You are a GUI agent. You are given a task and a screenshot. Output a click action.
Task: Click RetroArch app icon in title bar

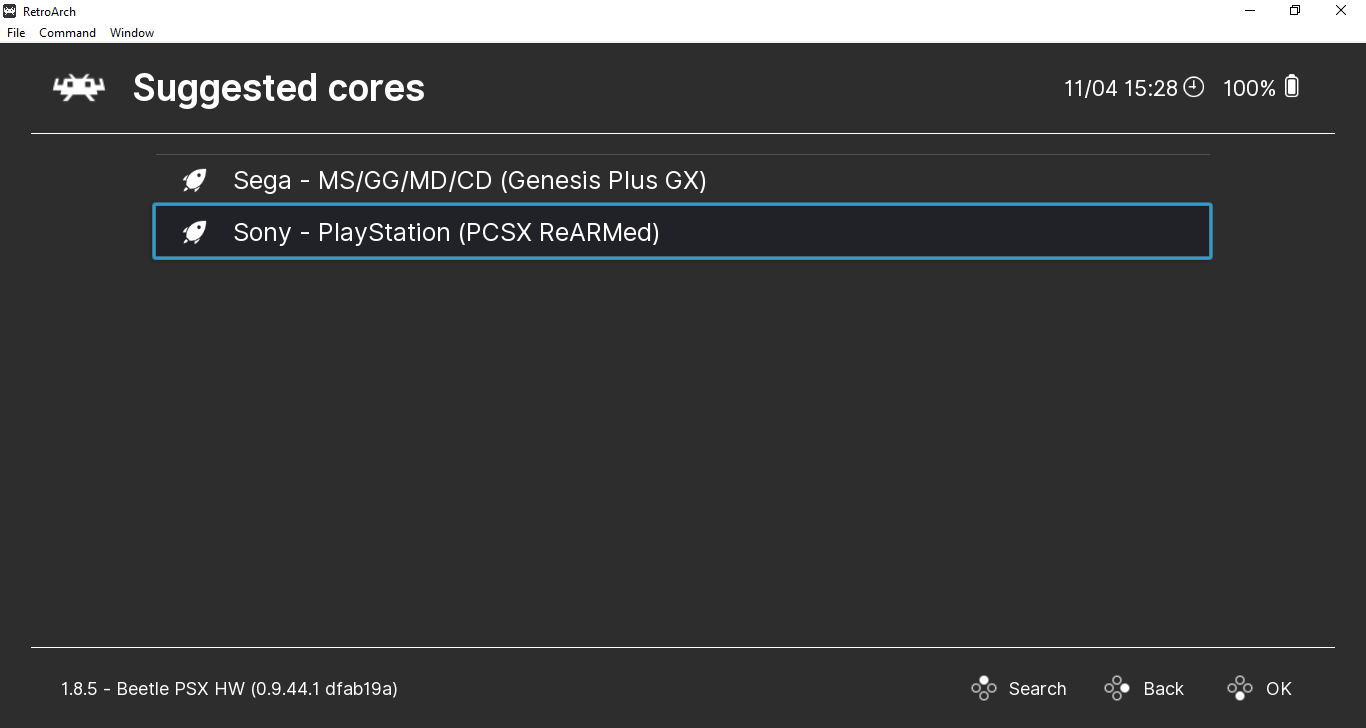pyautogui.click(x=10, y=11)
